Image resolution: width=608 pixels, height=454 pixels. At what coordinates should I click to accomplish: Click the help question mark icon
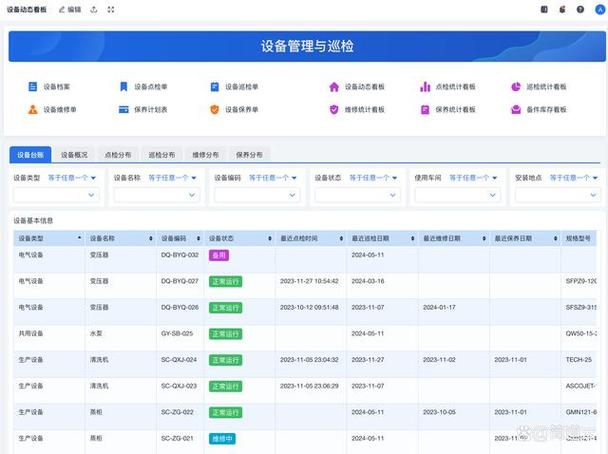tap(580, 10)
